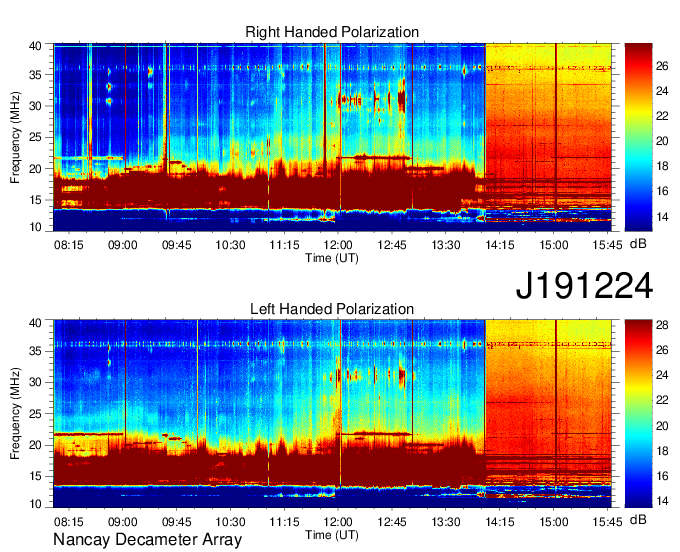Image resolution: width=680 pixels, height=552 pixels.
Task: Click the 15:00 tick on Right Handed time axis
Action: point(554,245)
